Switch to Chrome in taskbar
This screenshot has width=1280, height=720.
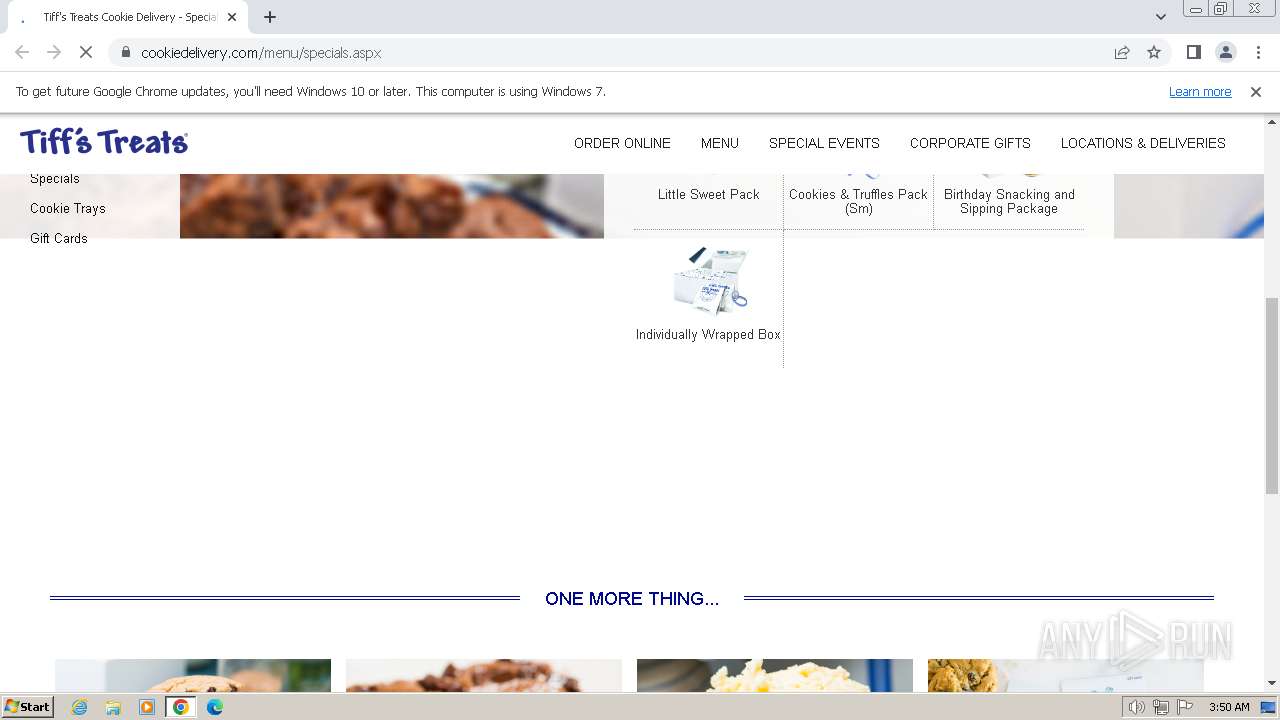[181, 707]
